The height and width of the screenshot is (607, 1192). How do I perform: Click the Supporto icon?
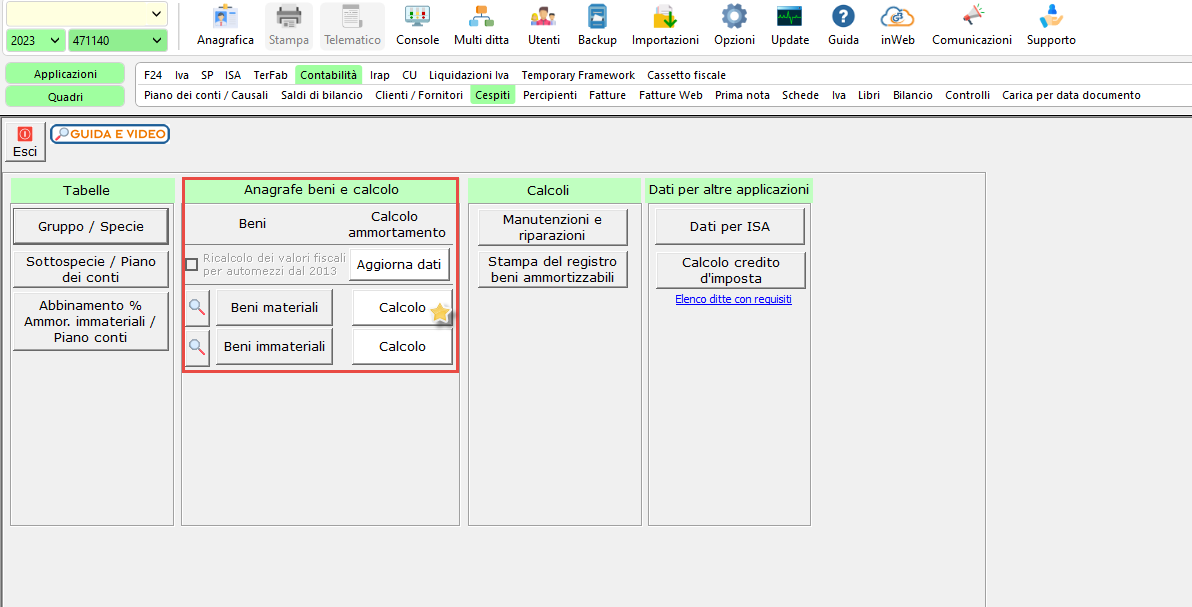tap(1051, 26)
